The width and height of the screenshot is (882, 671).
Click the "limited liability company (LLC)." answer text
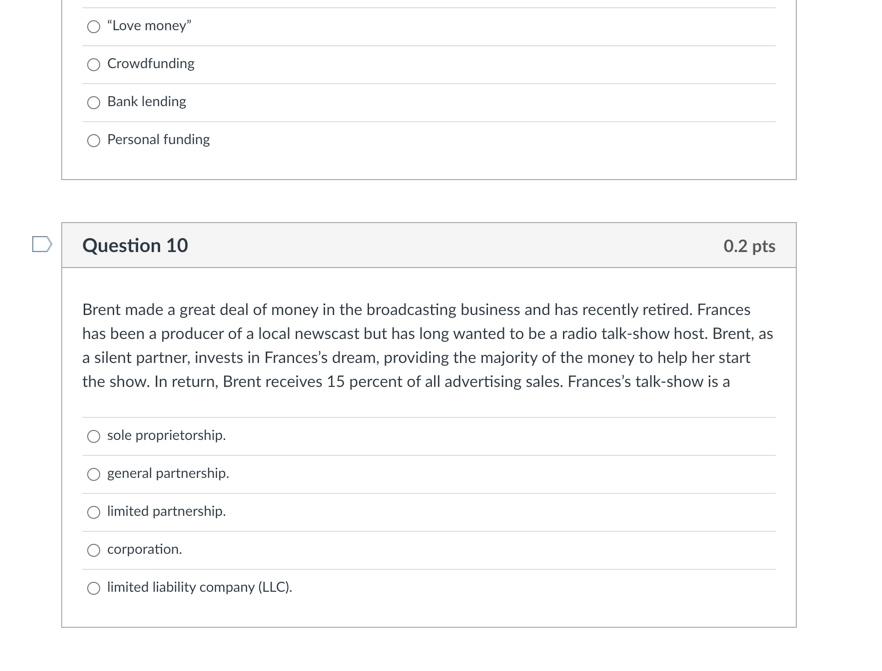click(199, 587)
